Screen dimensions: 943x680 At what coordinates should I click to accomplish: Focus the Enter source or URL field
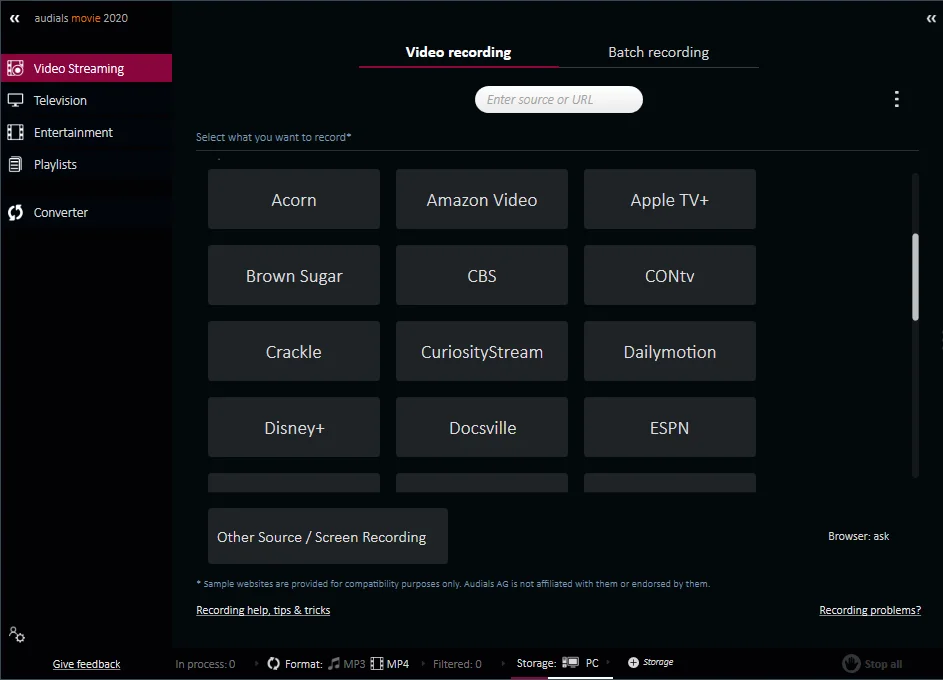coord(559,99)
